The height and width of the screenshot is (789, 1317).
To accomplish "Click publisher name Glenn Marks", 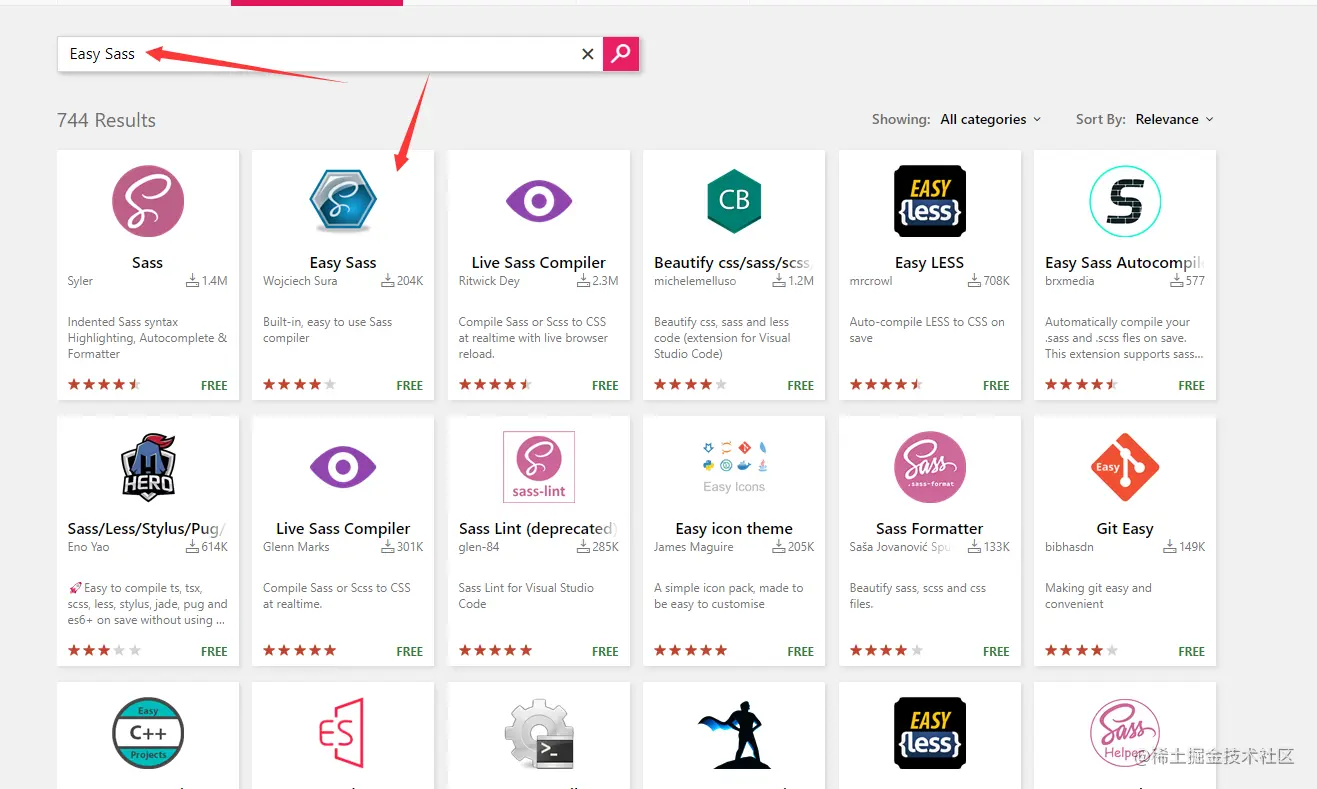I will coord(296,547).
